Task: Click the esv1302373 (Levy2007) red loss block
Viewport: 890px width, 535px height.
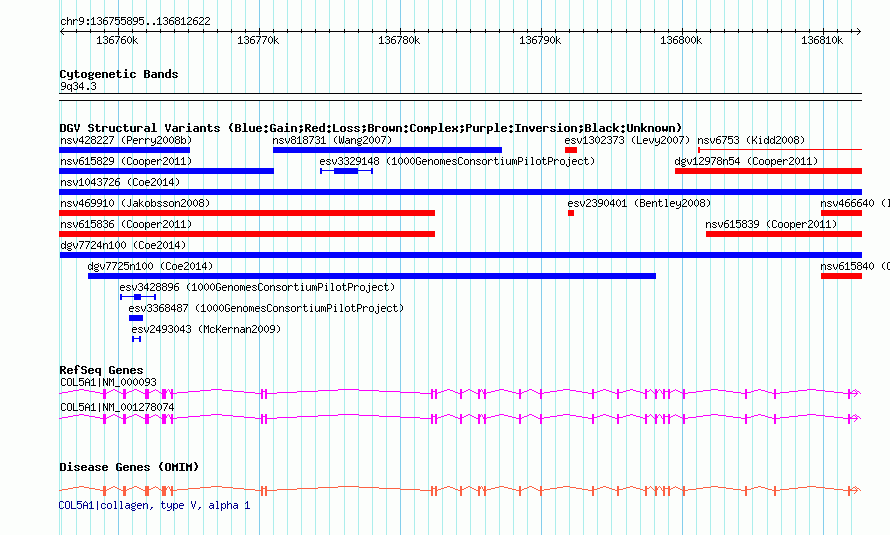Action: coord(571,150)
